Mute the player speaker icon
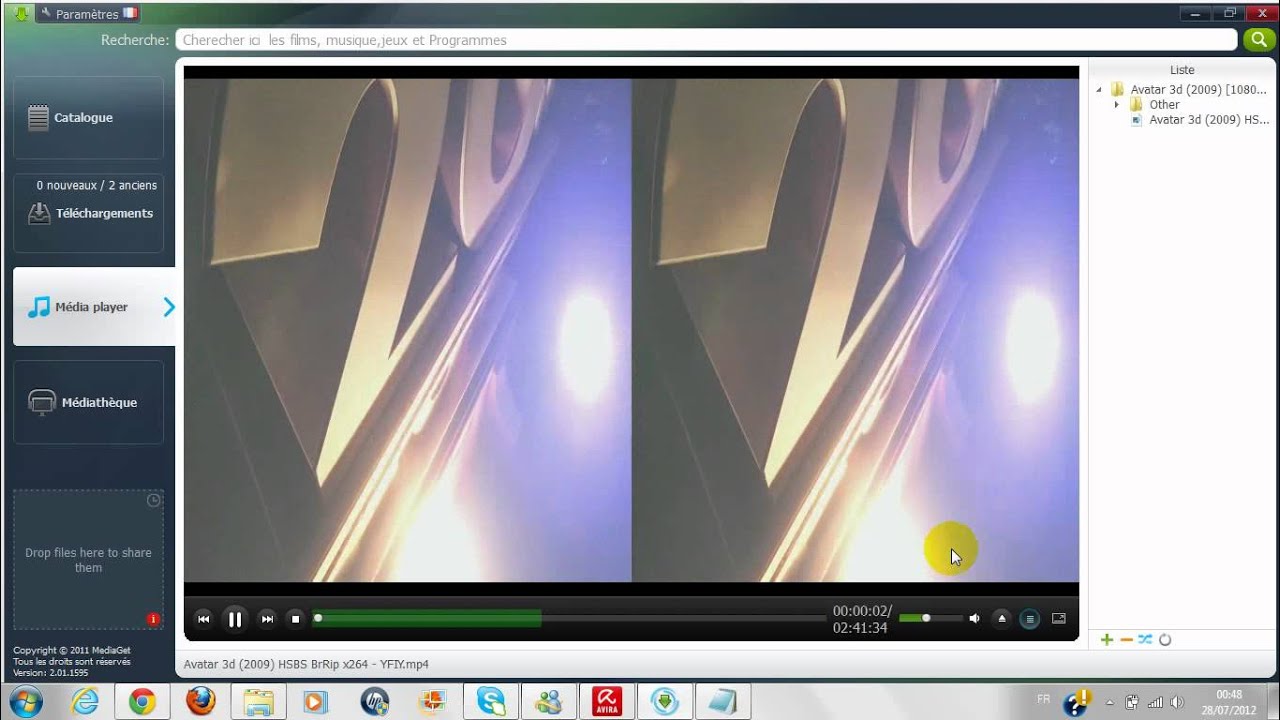 974,619
